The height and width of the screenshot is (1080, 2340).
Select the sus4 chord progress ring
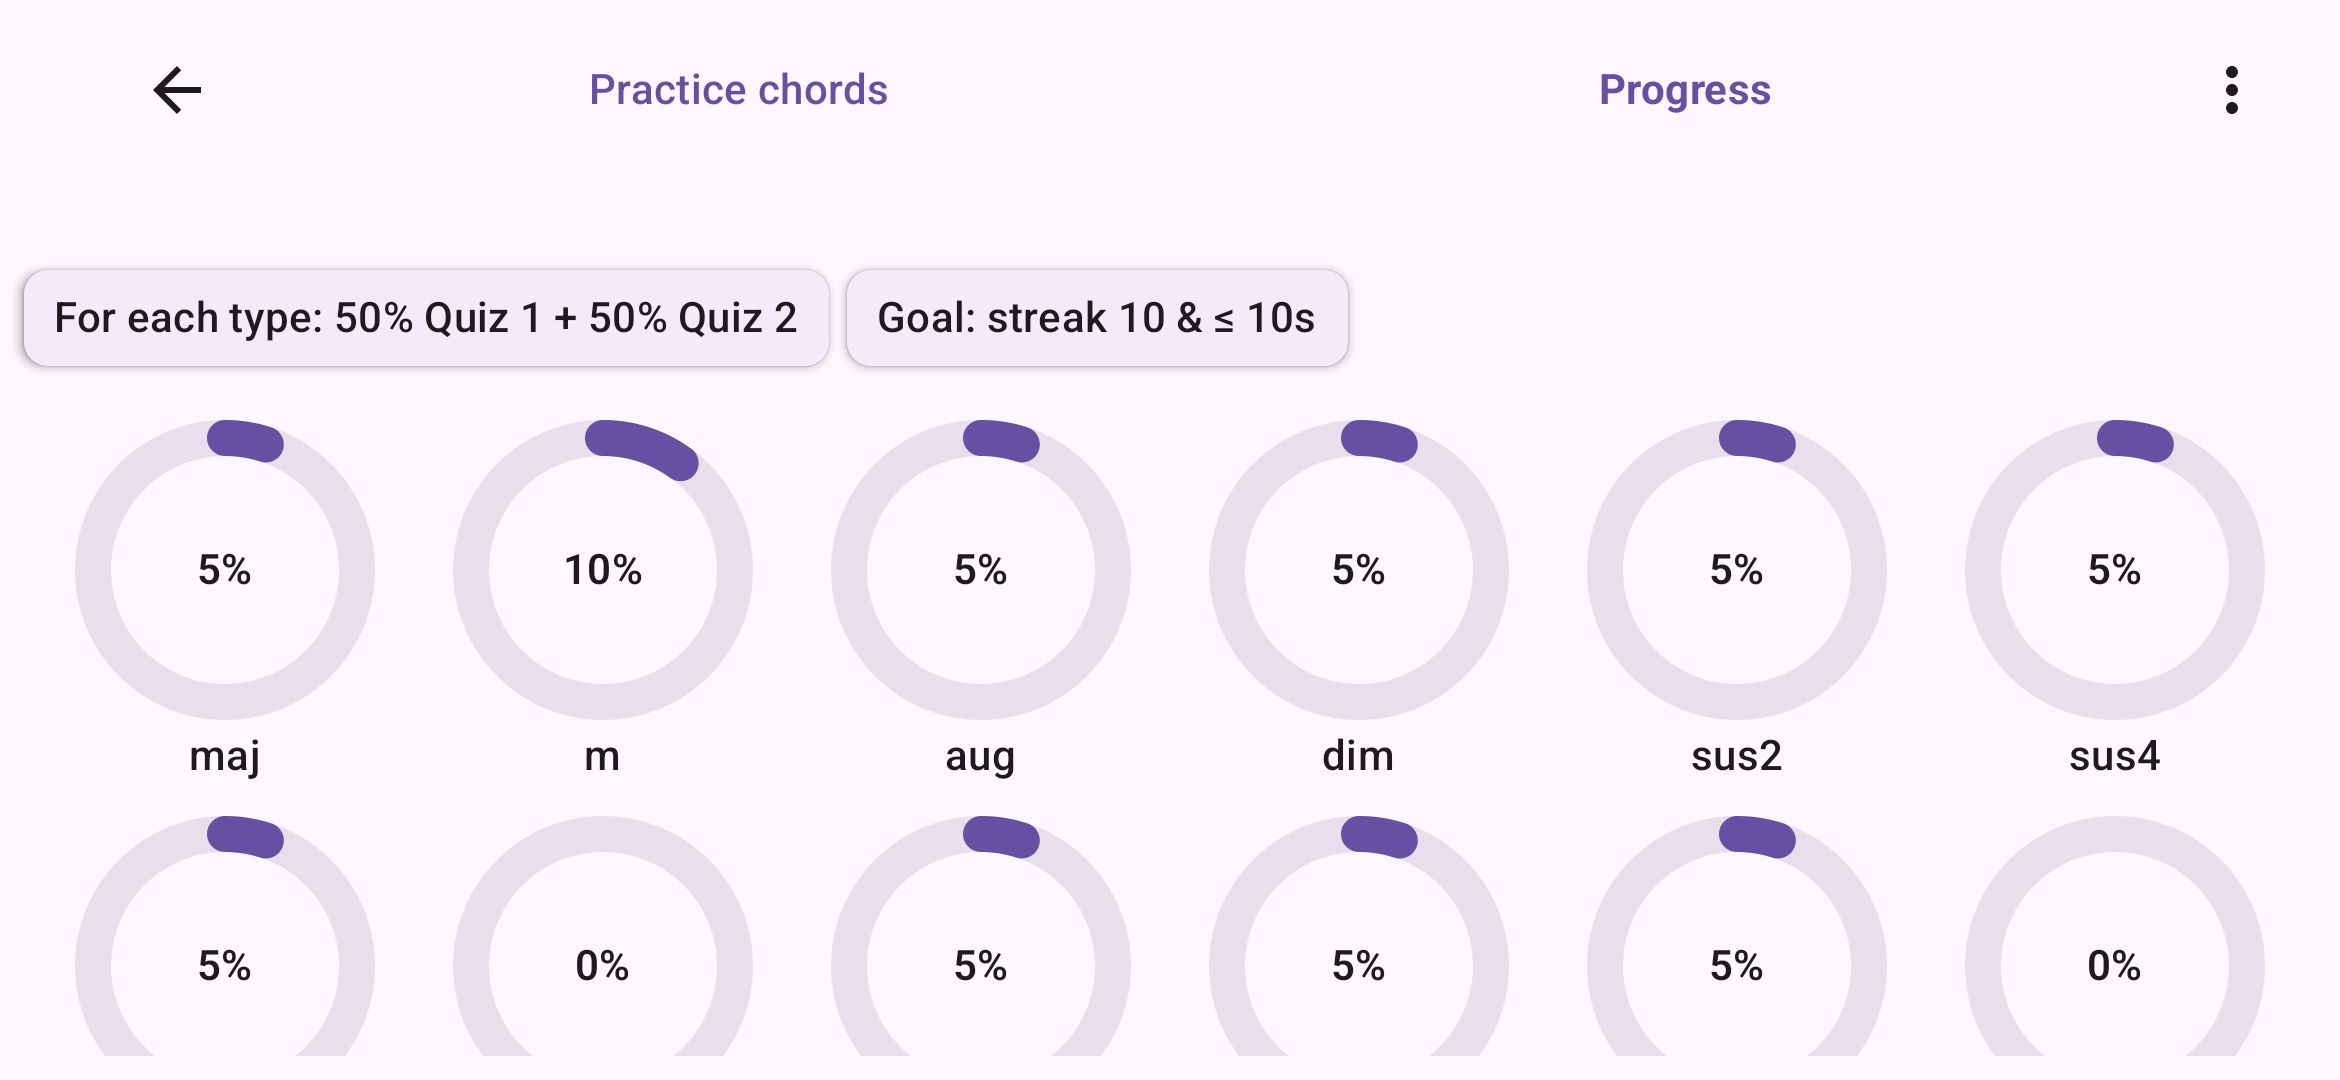click(2112, 568)
